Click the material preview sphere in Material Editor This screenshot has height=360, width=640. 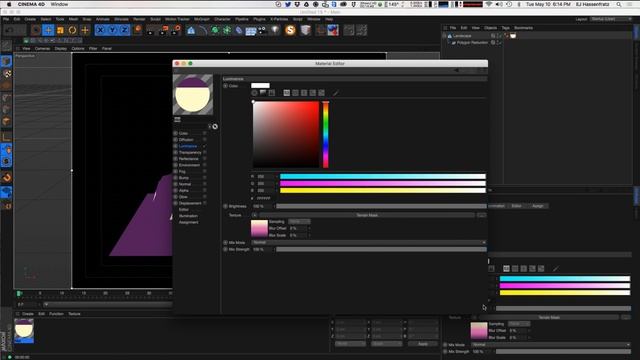(193, 95)
